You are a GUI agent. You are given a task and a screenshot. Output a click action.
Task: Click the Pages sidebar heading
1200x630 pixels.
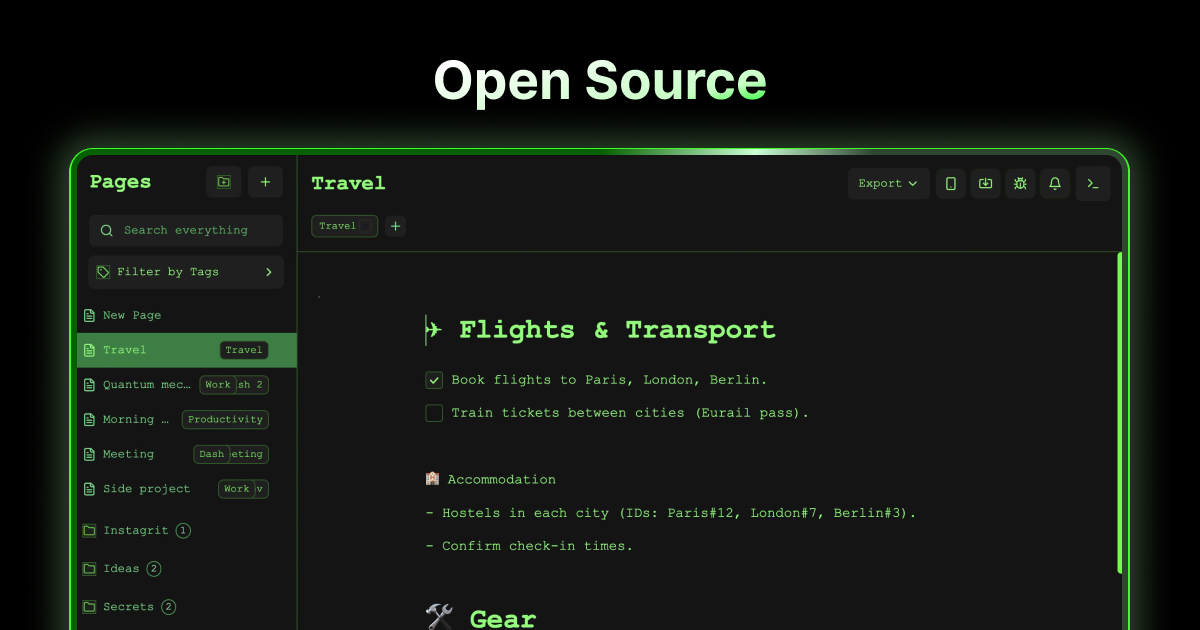coord(120,182)
